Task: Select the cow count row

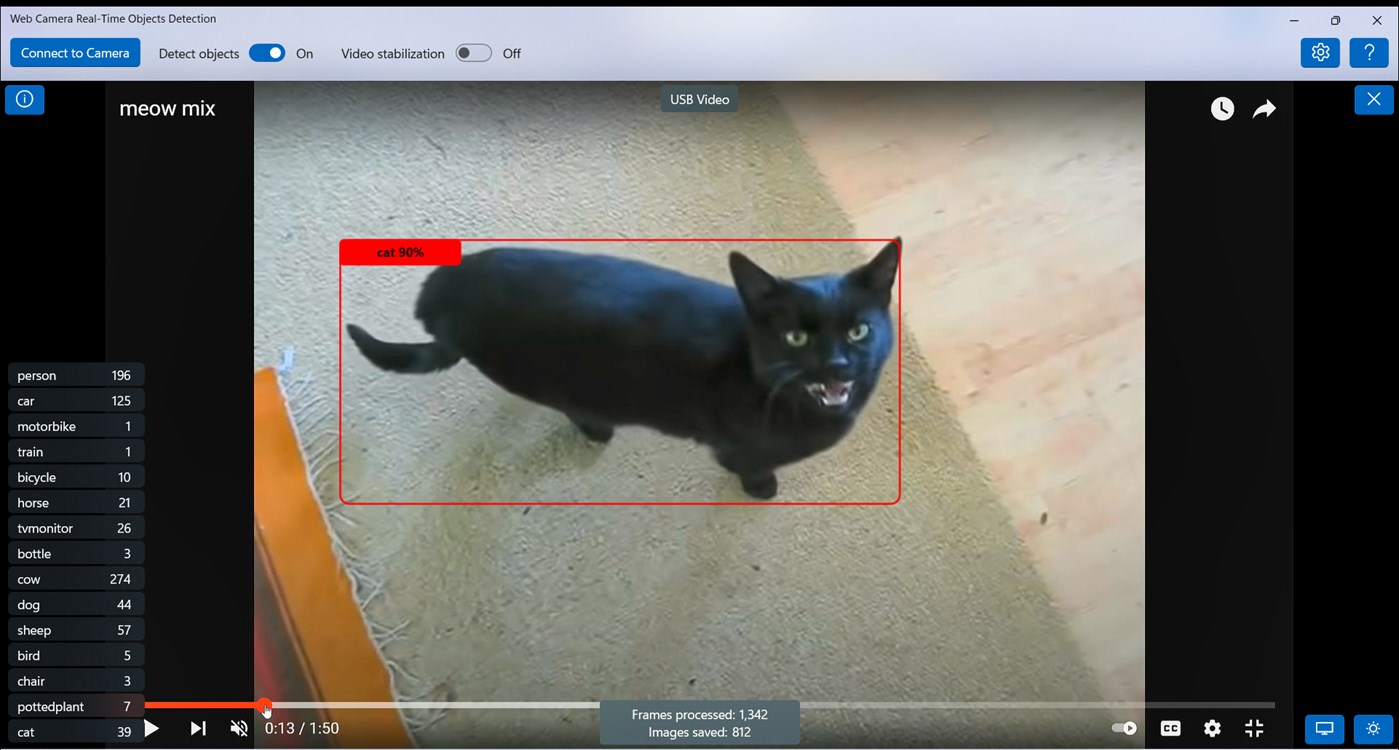Action: [x=76, y=579]
